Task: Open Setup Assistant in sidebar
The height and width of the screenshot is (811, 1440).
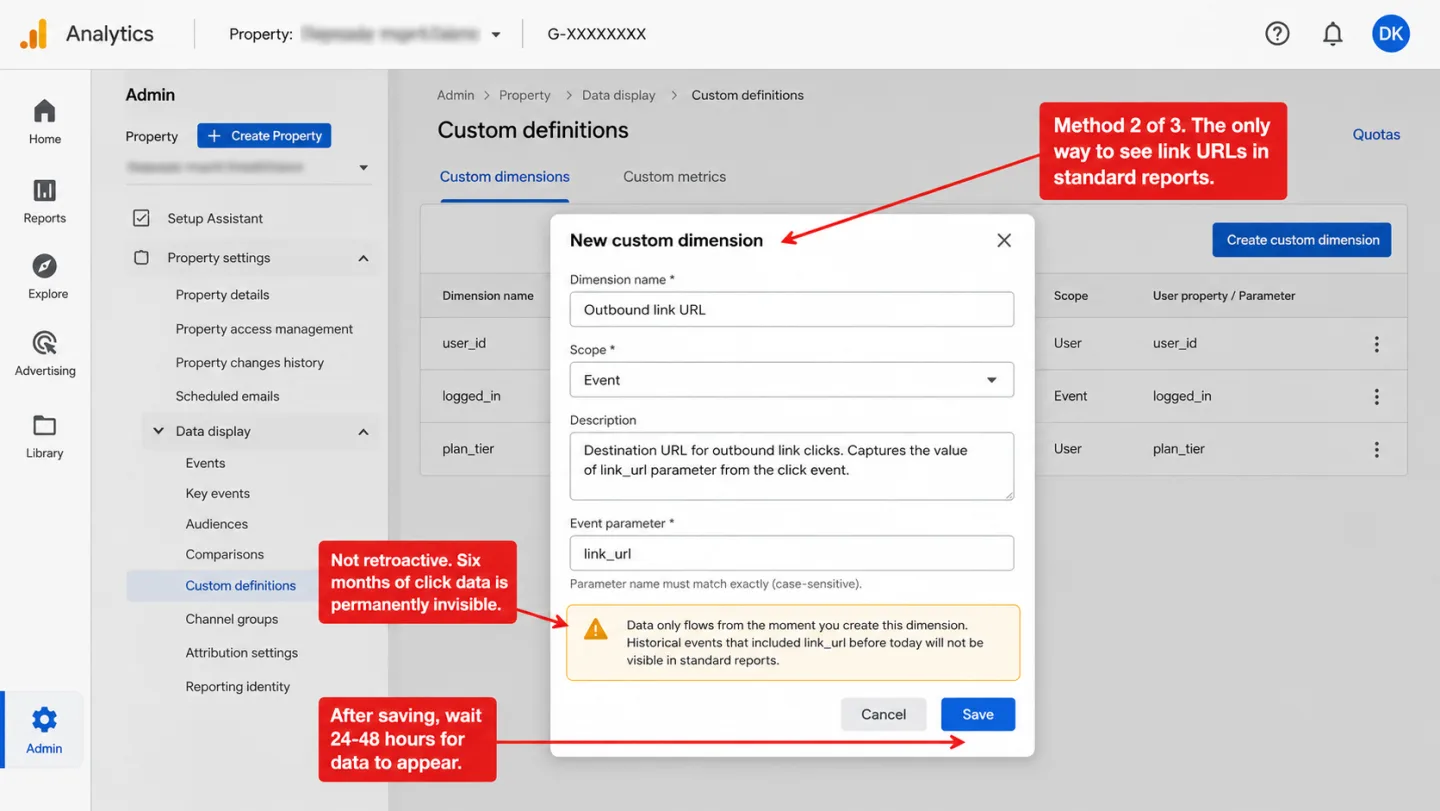Action: click(215, 218)
